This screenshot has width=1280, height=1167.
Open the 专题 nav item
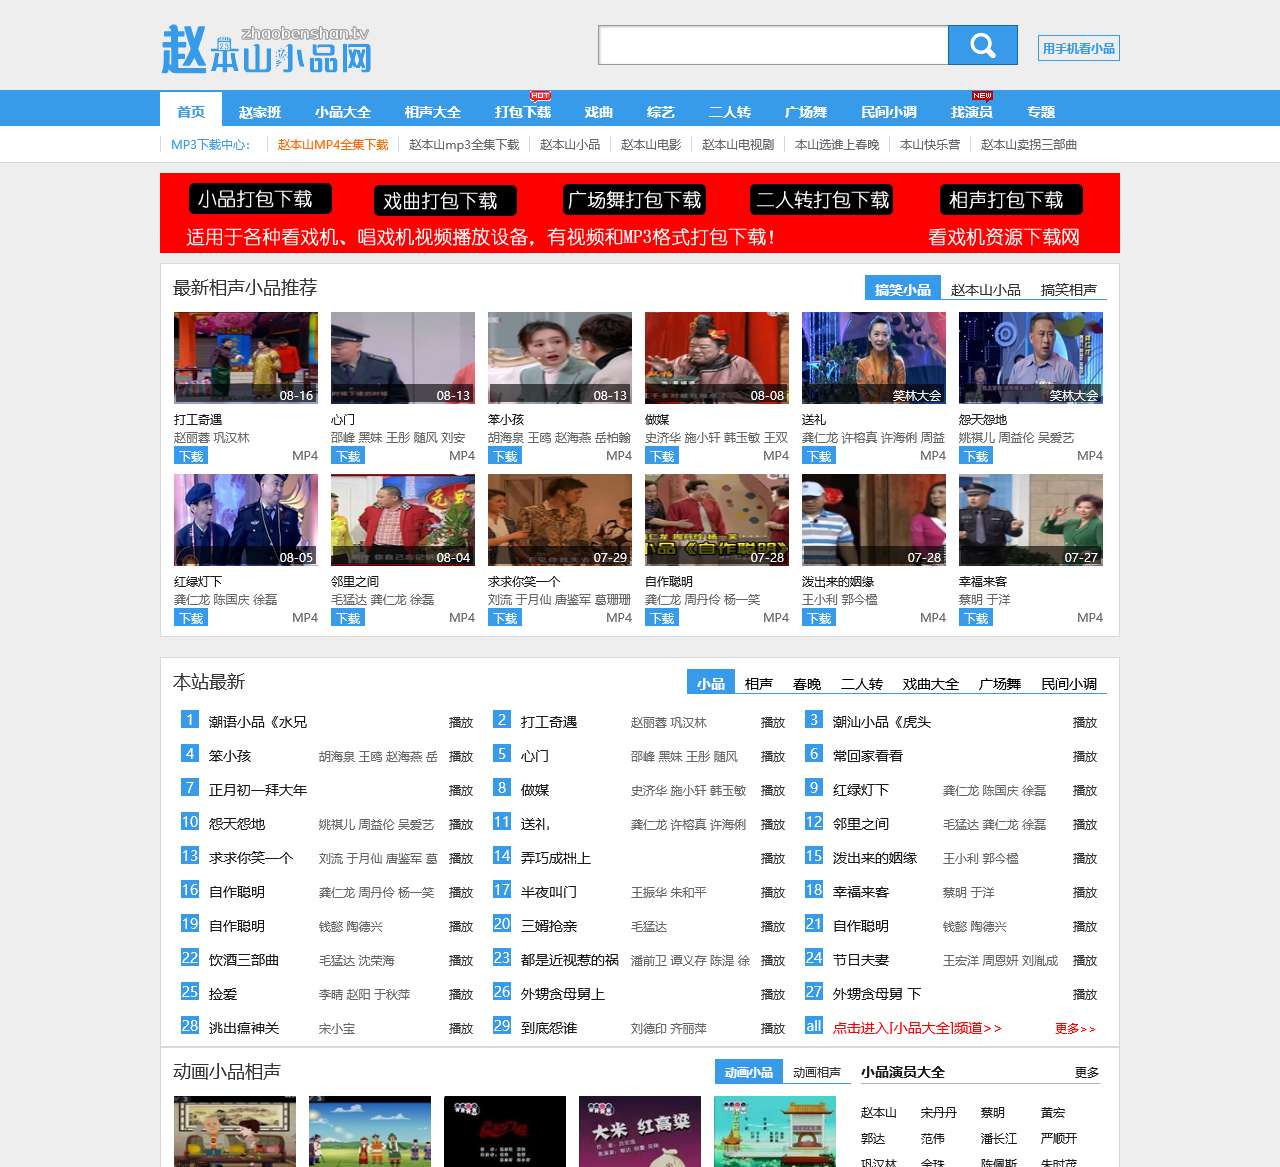(x=1041, y=112)
